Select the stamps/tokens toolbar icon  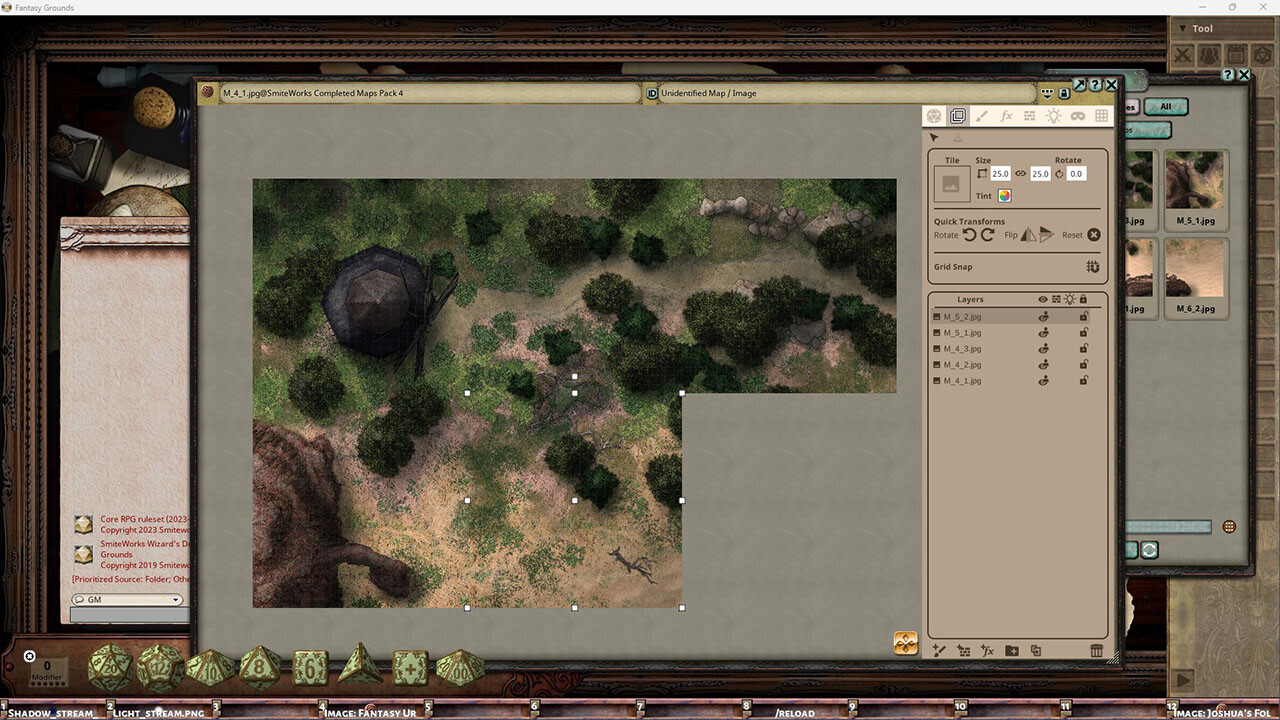[1029, 115]
